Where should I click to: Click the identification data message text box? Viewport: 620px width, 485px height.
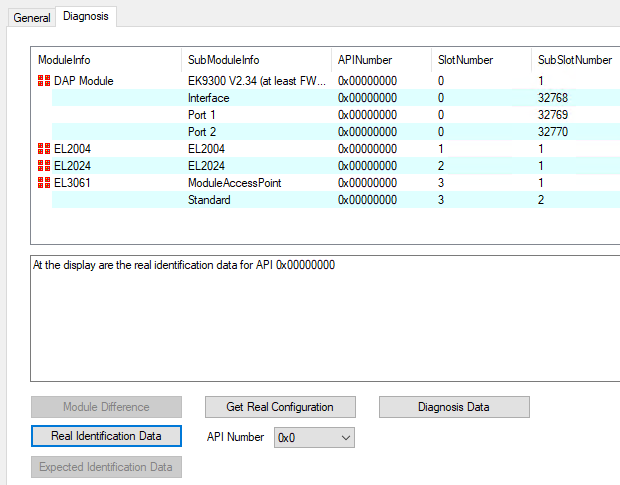tap(325, 318)
